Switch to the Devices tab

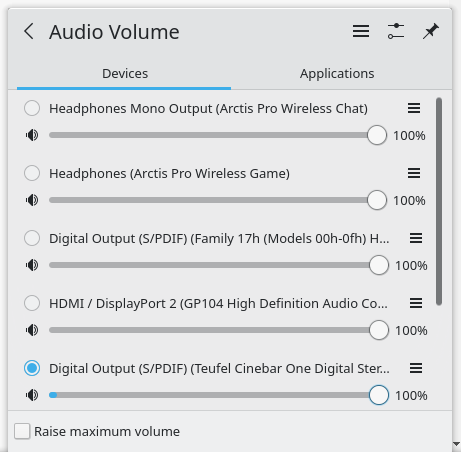point(125,73)
